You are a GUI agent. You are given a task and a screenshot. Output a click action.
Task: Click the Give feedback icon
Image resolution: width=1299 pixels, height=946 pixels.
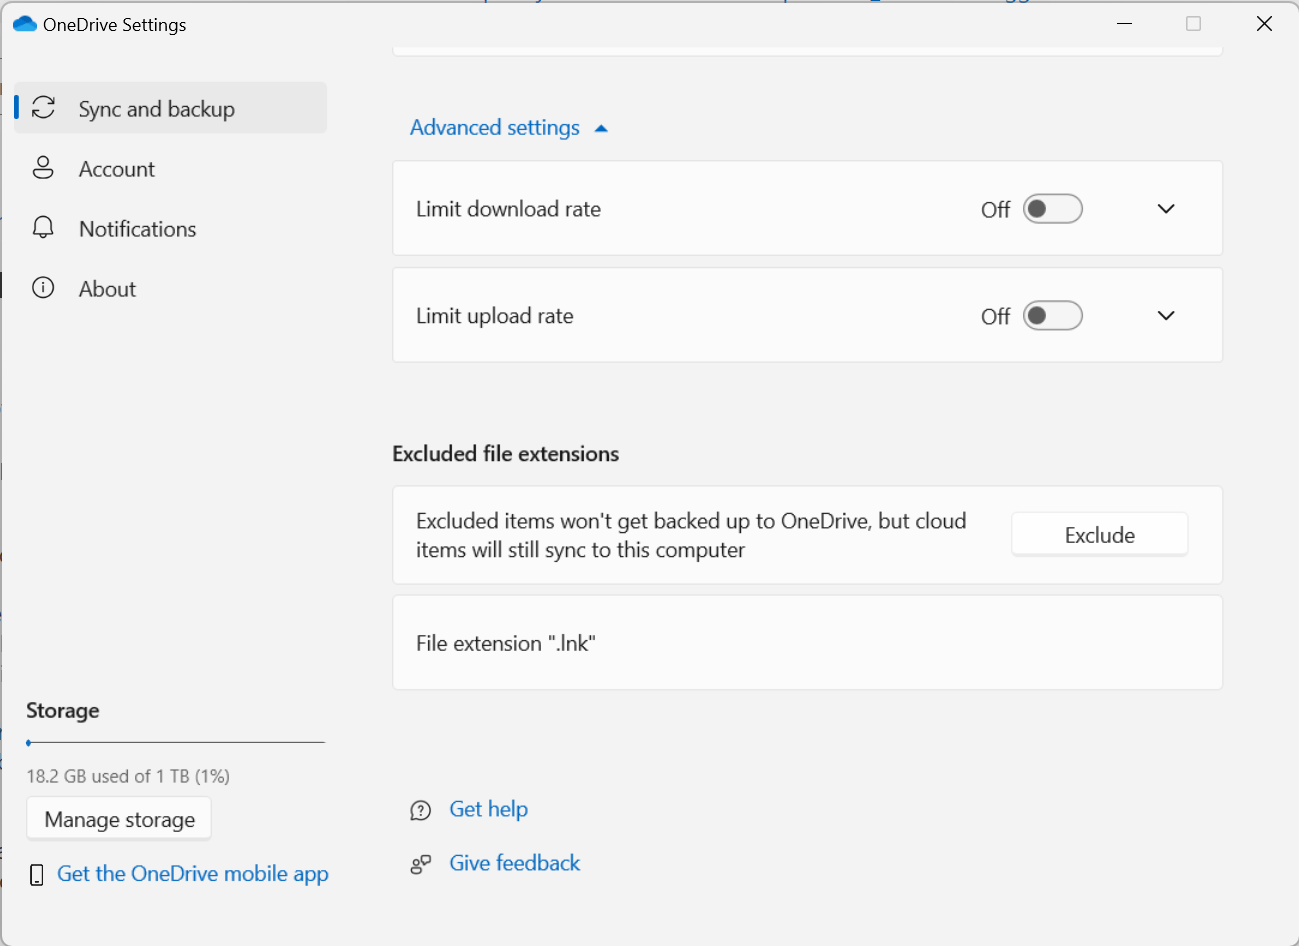(x=420, y=864)
